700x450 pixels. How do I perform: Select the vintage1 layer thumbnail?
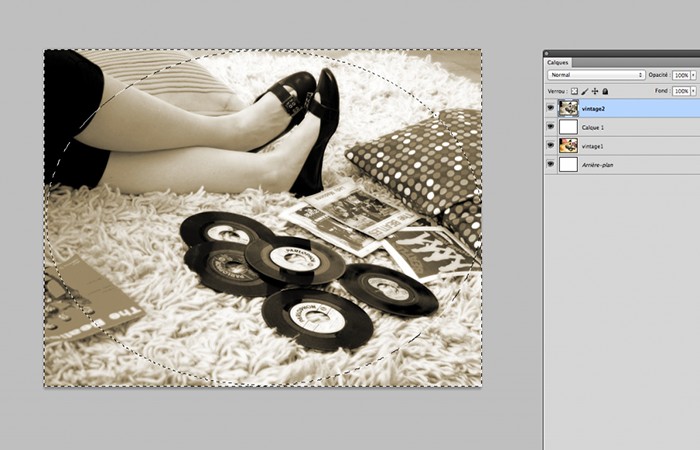[568, 146]
